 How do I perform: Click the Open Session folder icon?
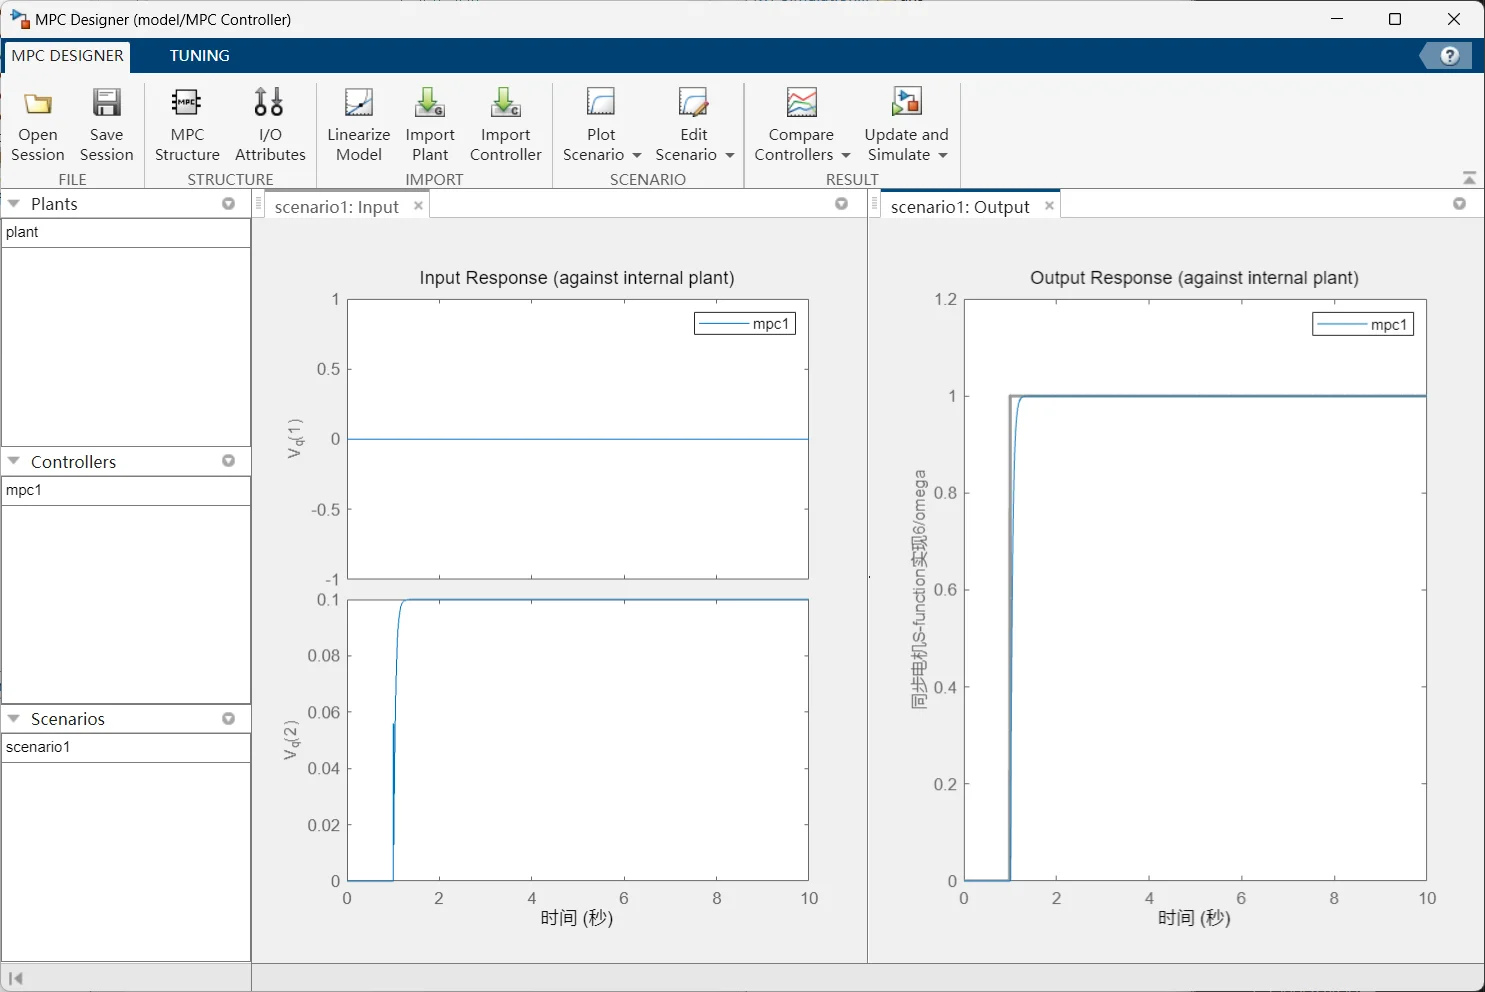(38, 104)
